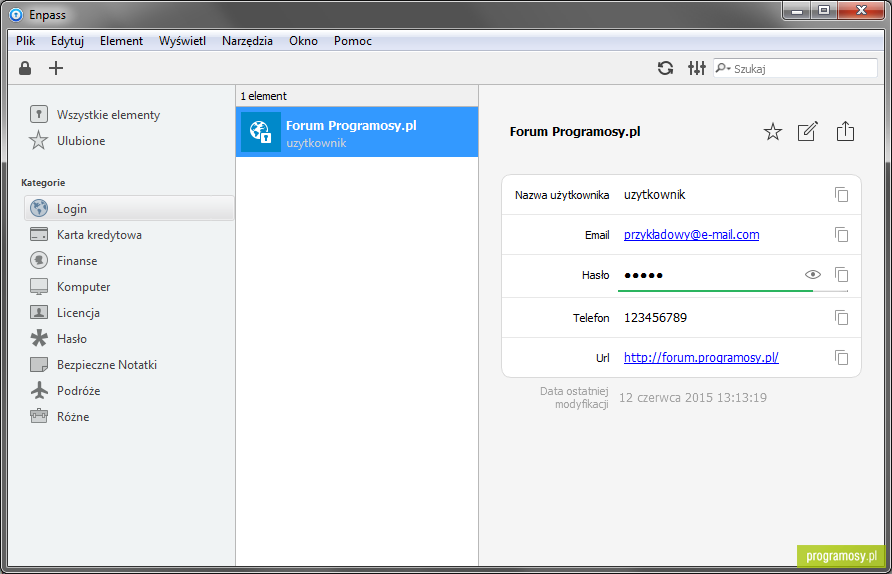Screen dimensions: 892x574
Task: Minimize the Enpass window
Action: (796, 11)
